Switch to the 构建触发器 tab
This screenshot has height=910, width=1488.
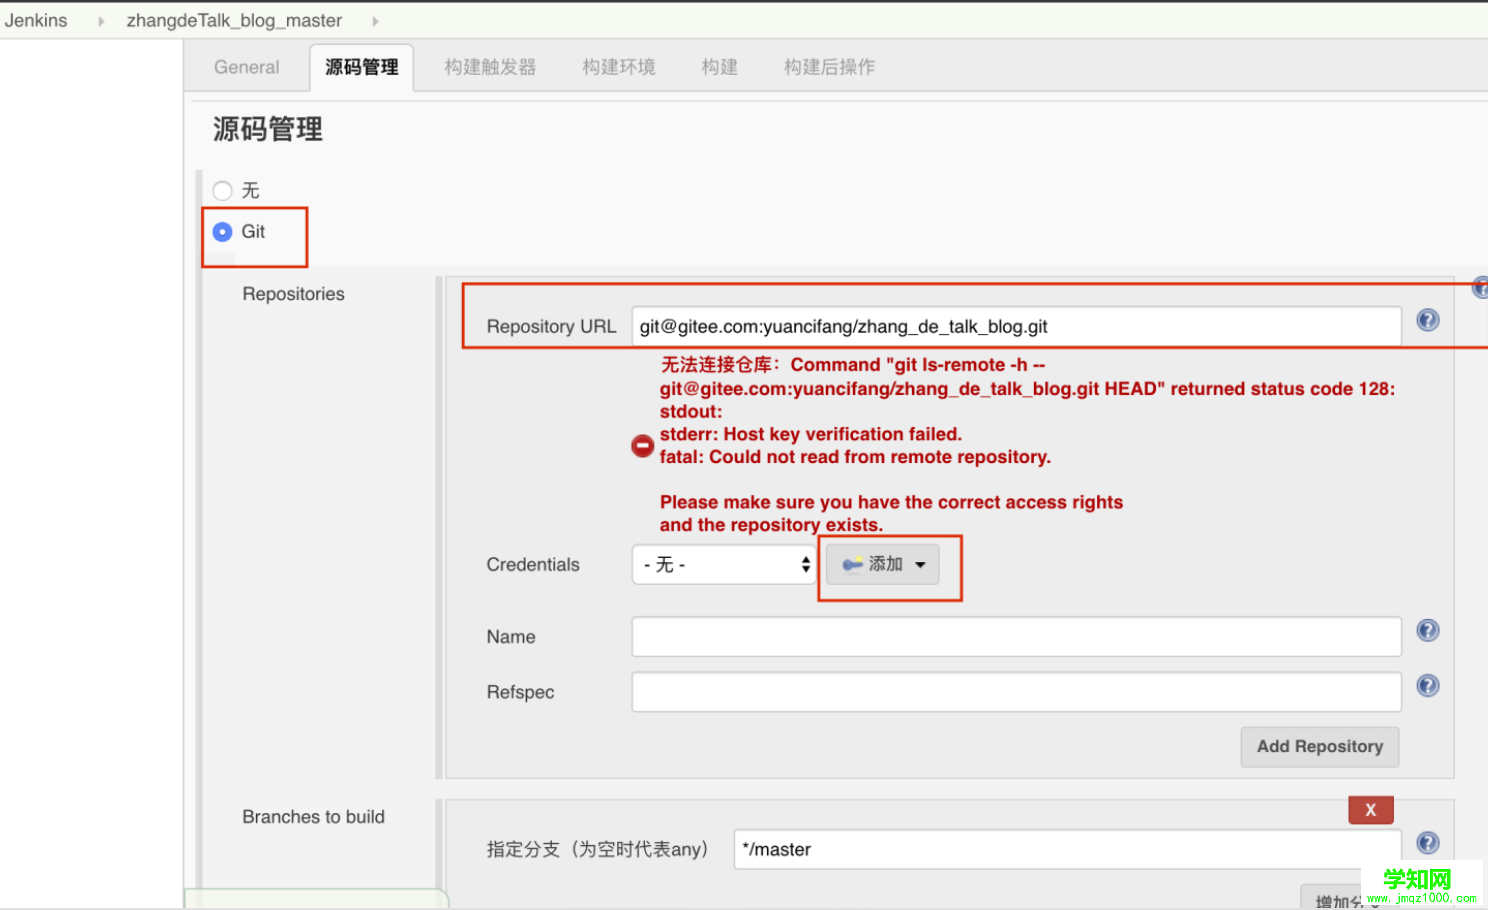coord(491,67)
